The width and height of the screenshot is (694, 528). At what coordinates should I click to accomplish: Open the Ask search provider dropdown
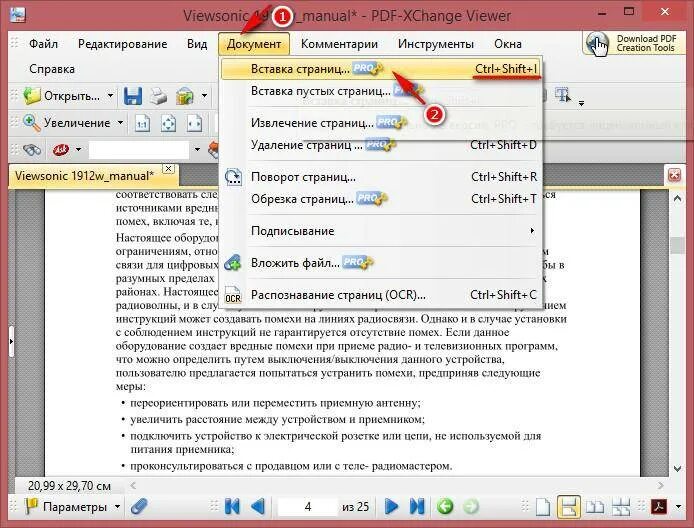pyautogui.click(x=78, y=150)
